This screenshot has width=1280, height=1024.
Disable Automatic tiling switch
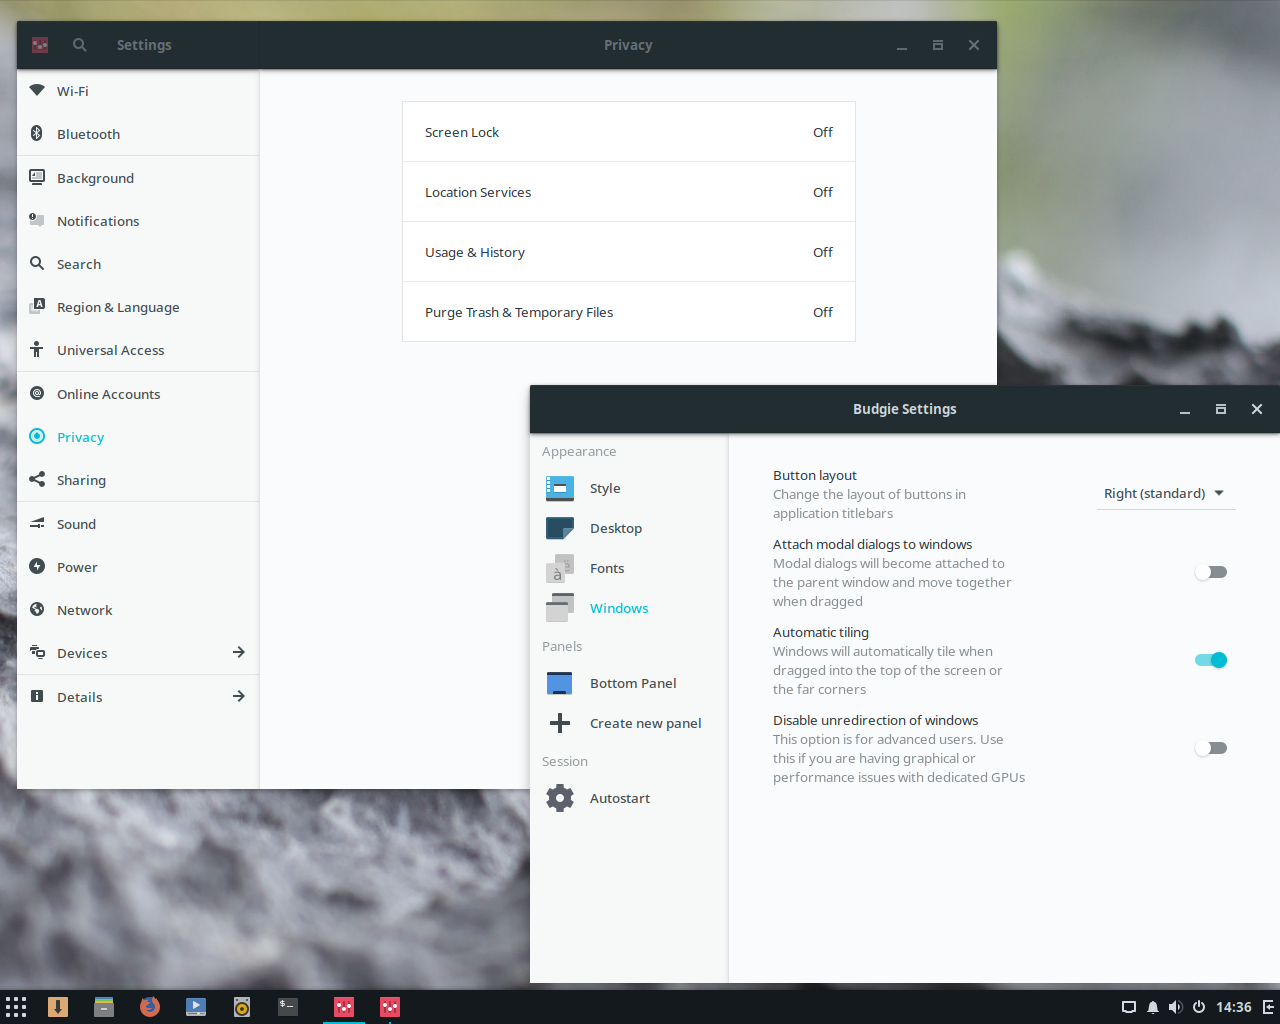[x=1211, y=660]
